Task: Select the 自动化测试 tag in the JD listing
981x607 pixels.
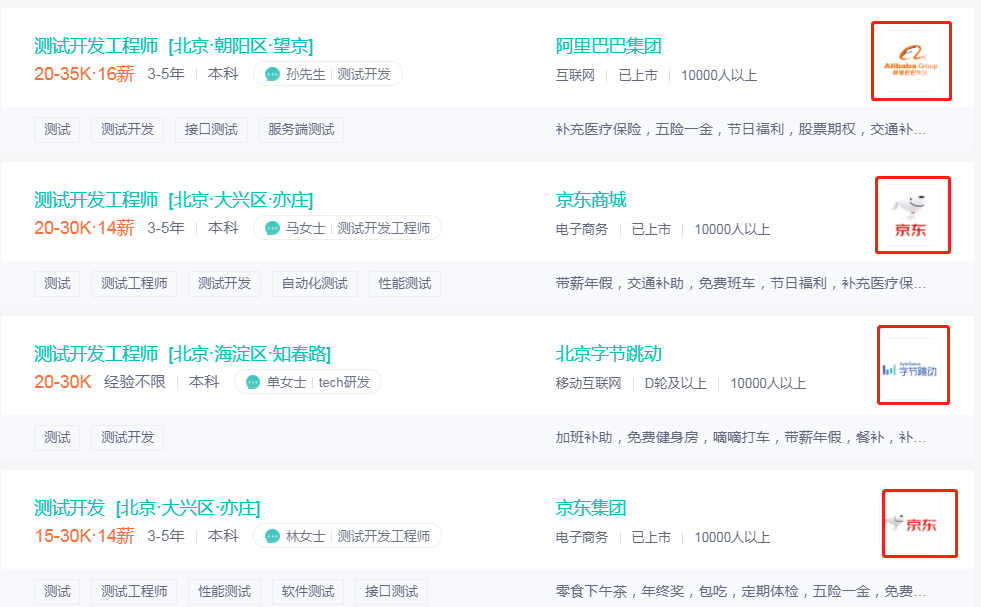Action: click(x=314, y=283)
